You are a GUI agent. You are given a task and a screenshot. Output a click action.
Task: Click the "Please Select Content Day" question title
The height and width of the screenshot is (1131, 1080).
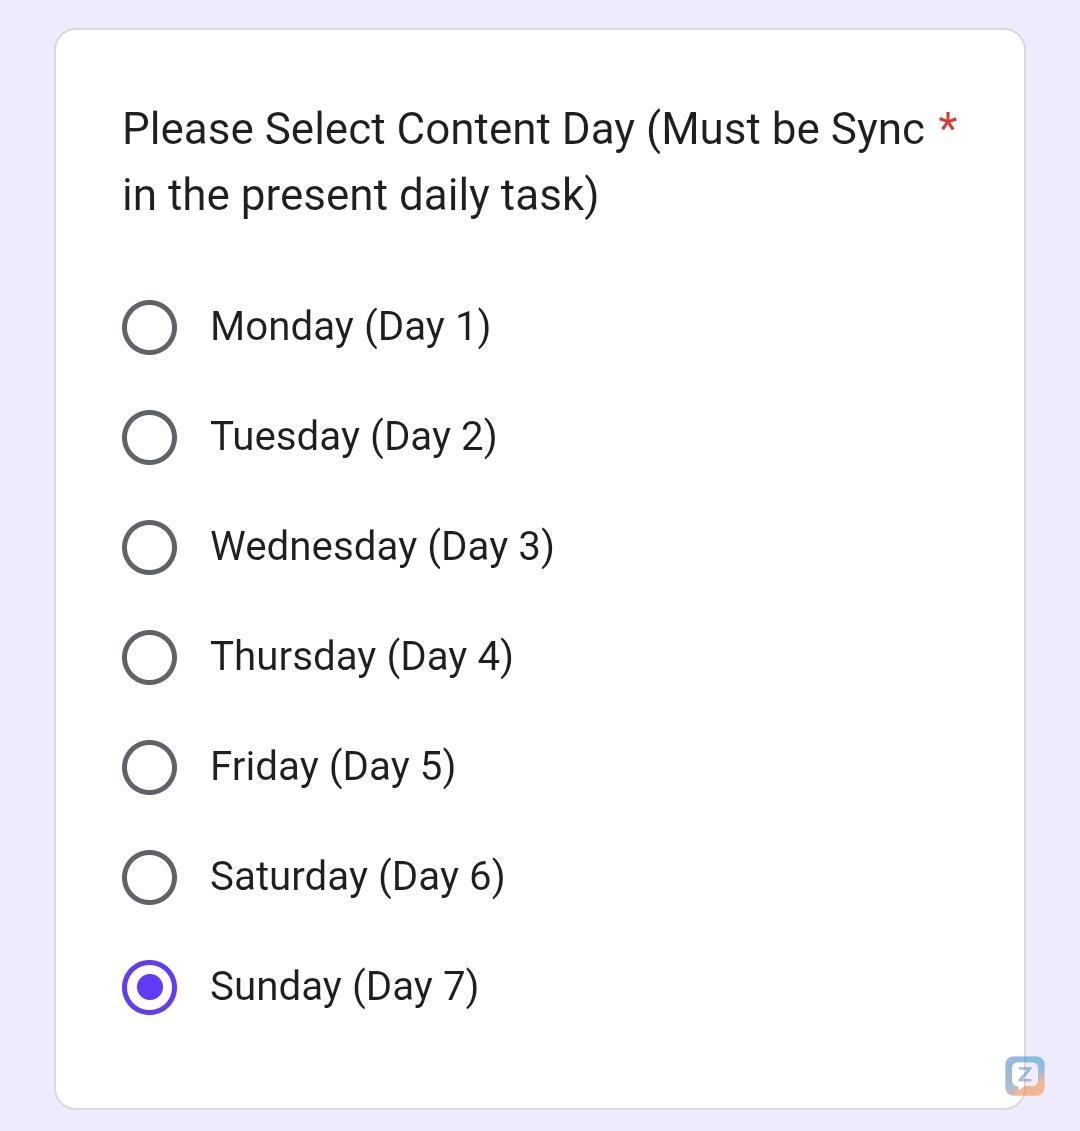pos(378,130)
